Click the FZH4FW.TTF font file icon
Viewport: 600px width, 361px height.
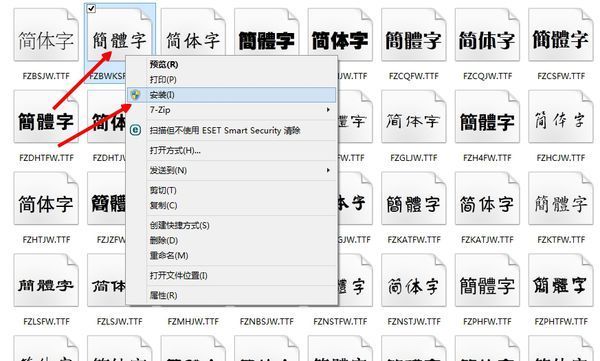[487, 116]
